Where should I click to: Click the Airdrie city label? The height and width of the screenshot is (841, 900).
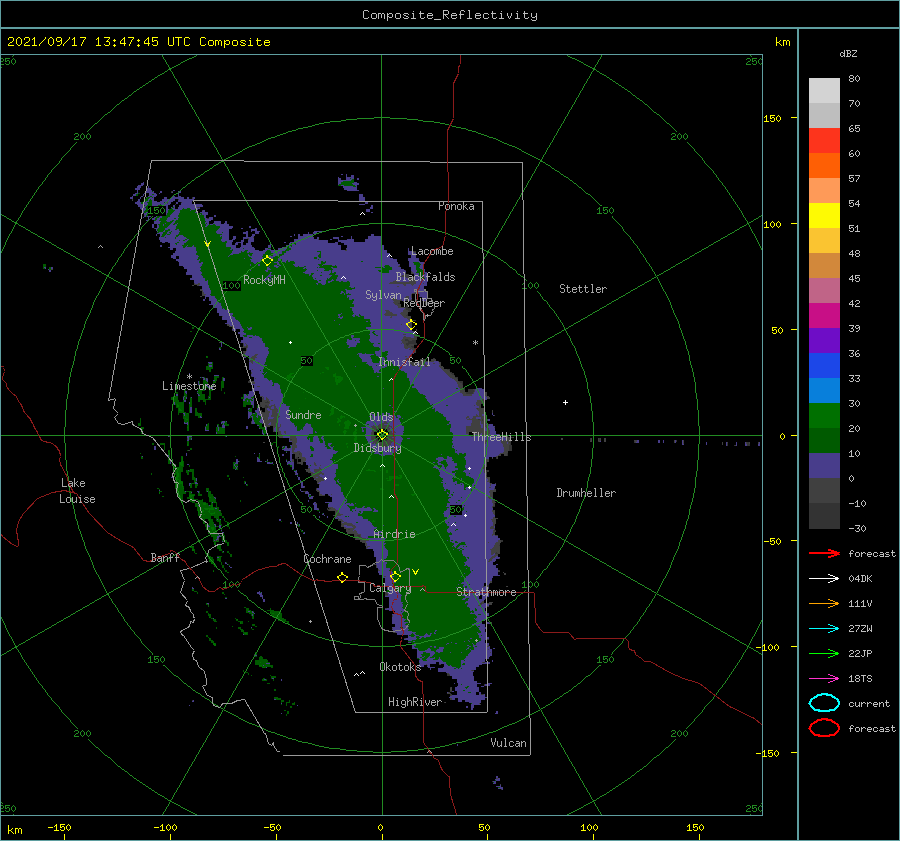tap(394, 534)
